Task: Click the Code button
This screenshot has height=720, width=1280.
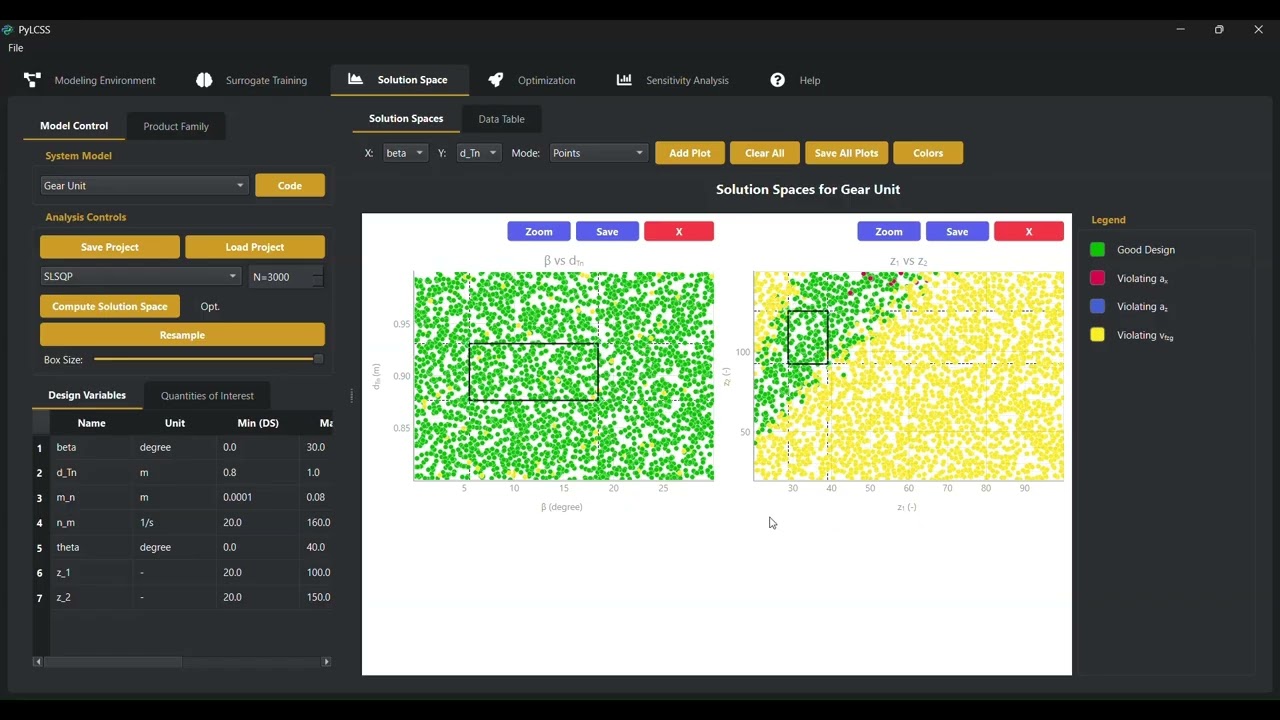Action: (x=290, y=186)
